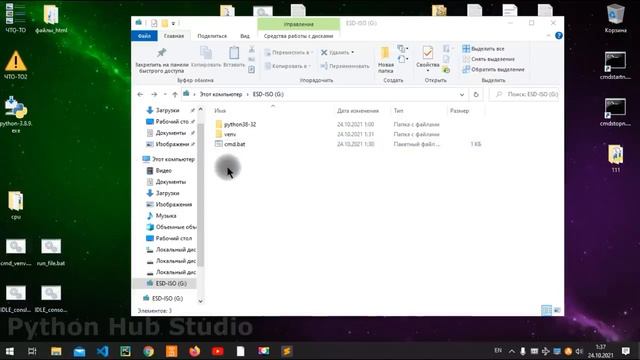Open the Delete dropdown with X icon
The height and width of the screenshot is (360, 640).
coord(338,52)
